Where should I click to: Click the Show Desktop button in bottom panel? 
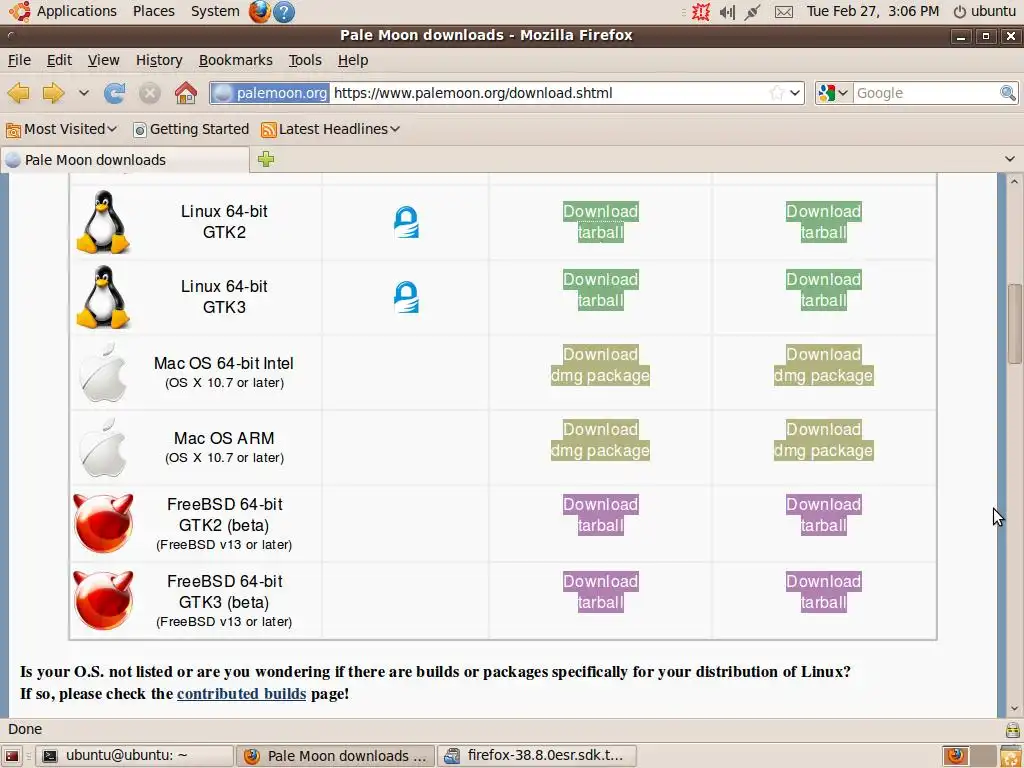tap(12, 756)
